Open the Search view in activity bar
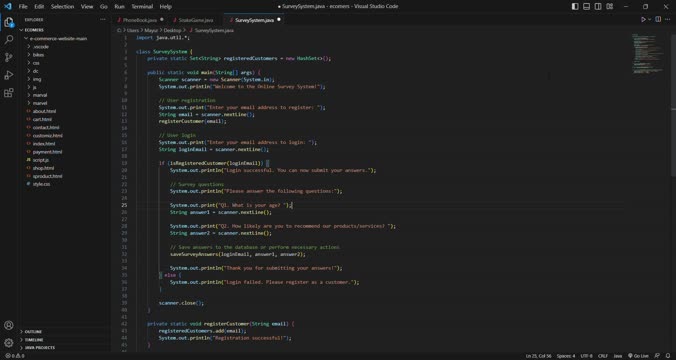The image size is (676, 360). 9,40
